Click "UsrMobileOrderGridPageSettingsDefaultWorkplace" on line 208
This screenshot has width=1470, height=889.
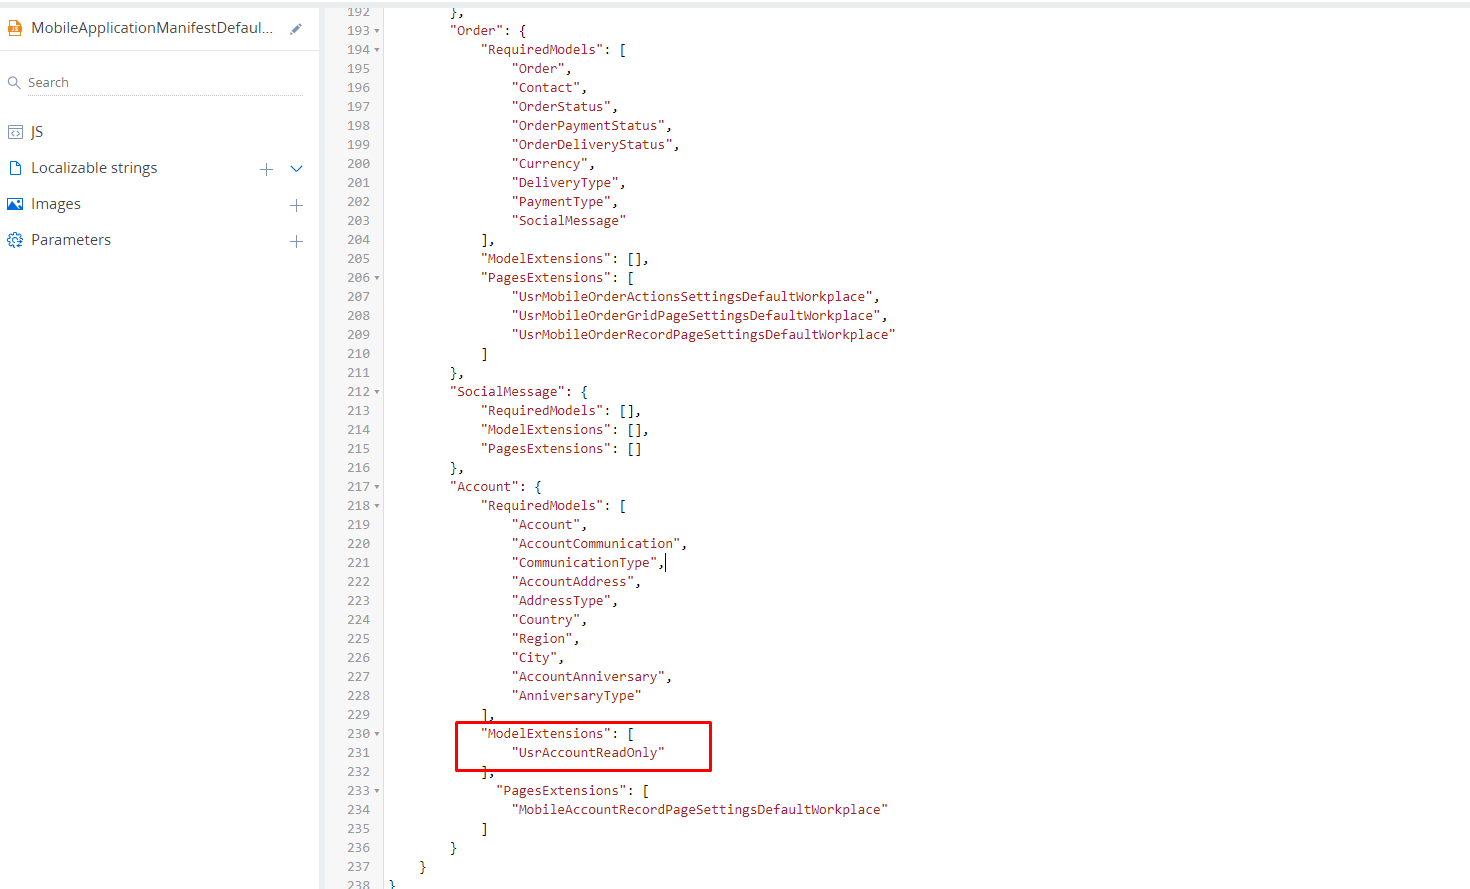697,316
